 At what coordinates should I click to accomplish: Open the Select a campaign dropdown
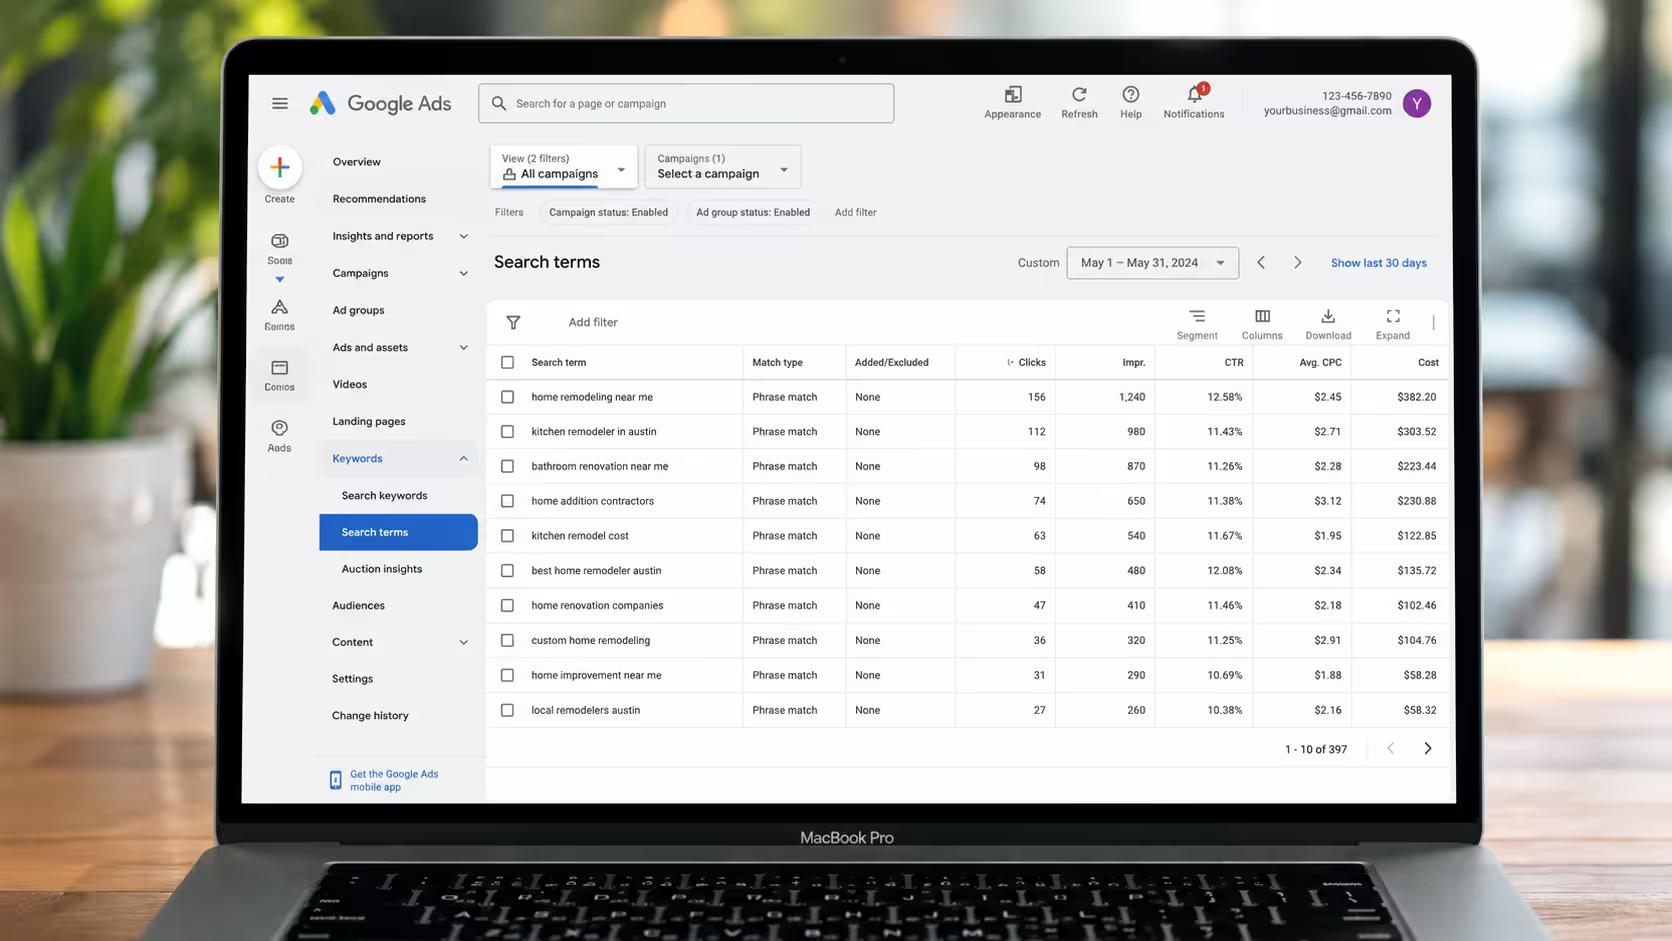pyautogui.click(x=723, y=166)
